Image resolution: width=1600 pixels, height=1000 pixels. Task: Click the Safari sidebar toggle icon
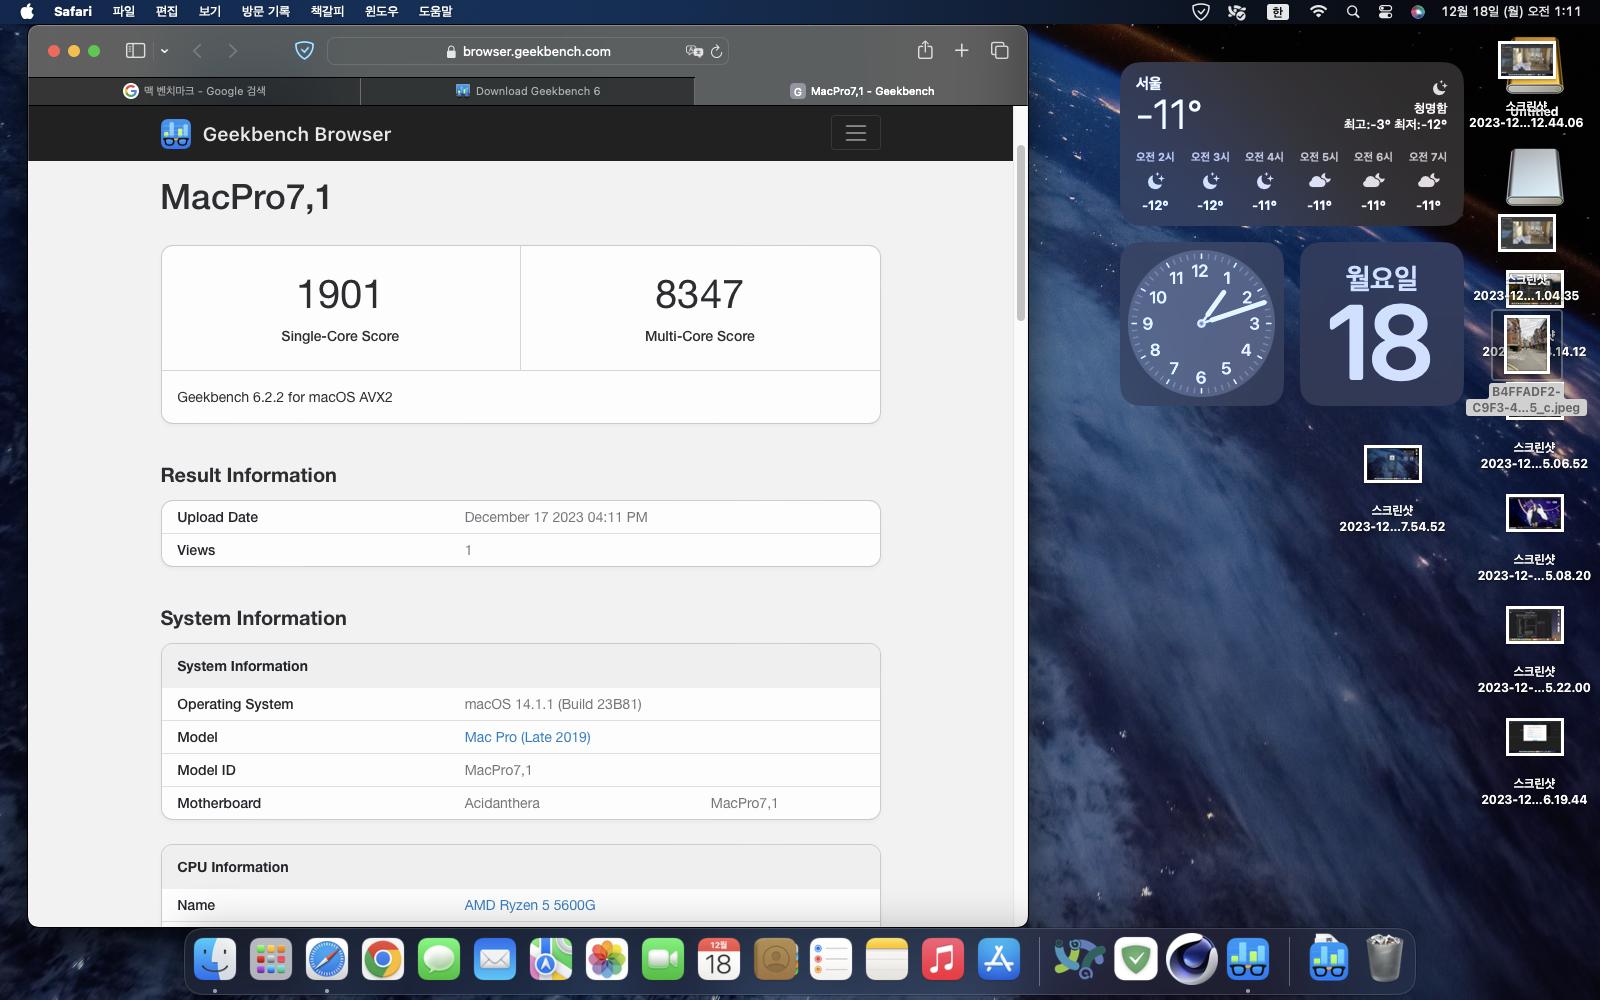(135, 51)
